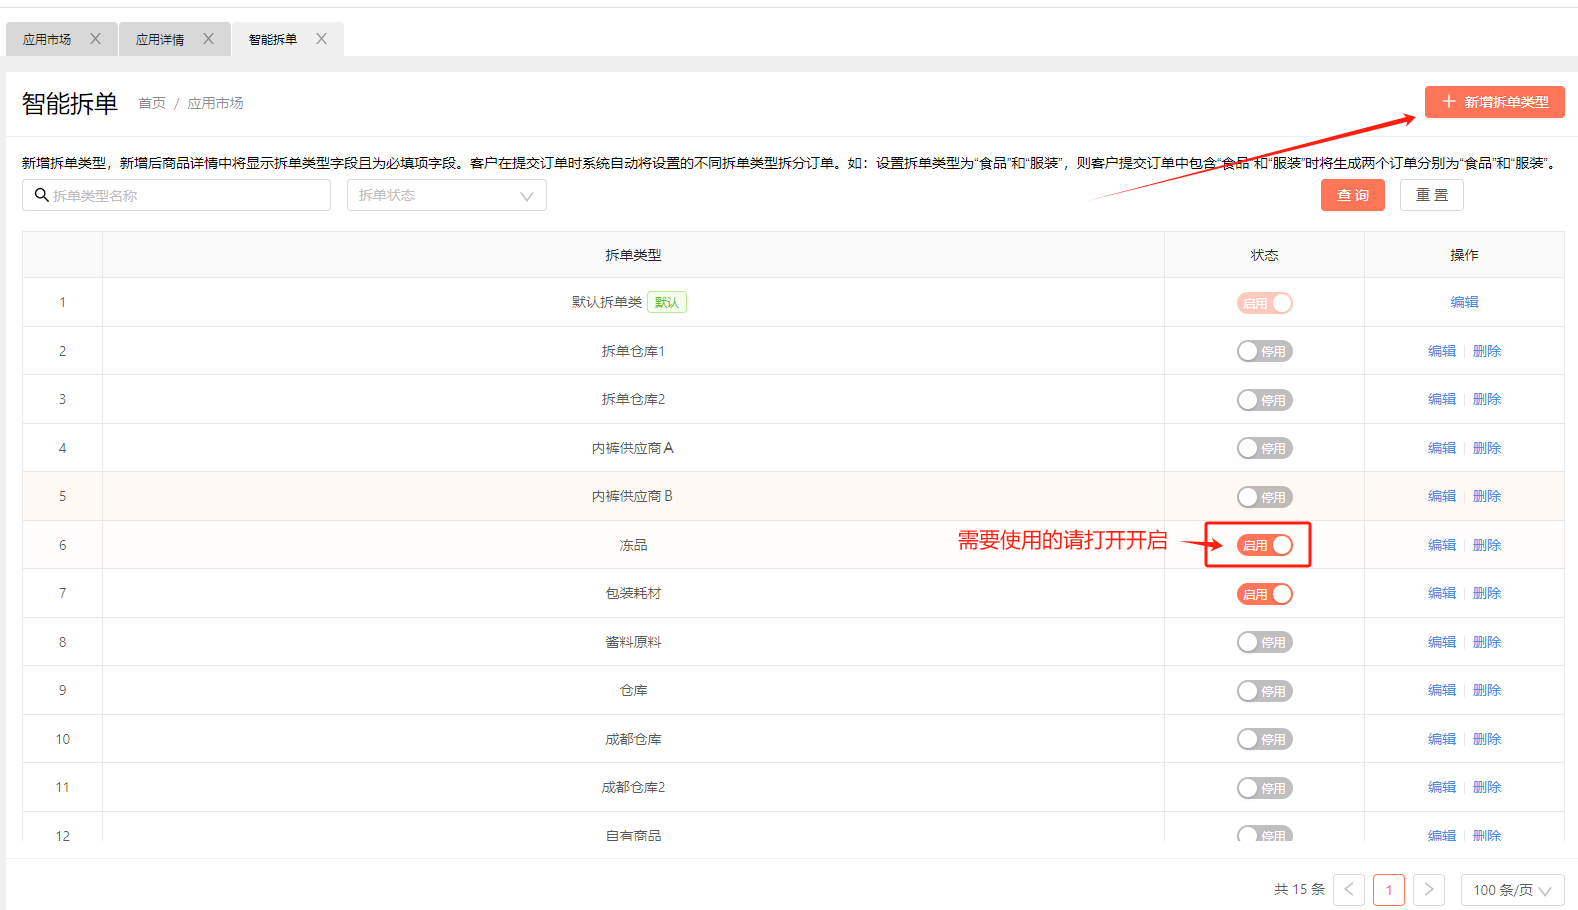The height and width of the screenshot is (910, 1578).
Task: Select the 冻品 type name cell
Action: tap(633, 545)
